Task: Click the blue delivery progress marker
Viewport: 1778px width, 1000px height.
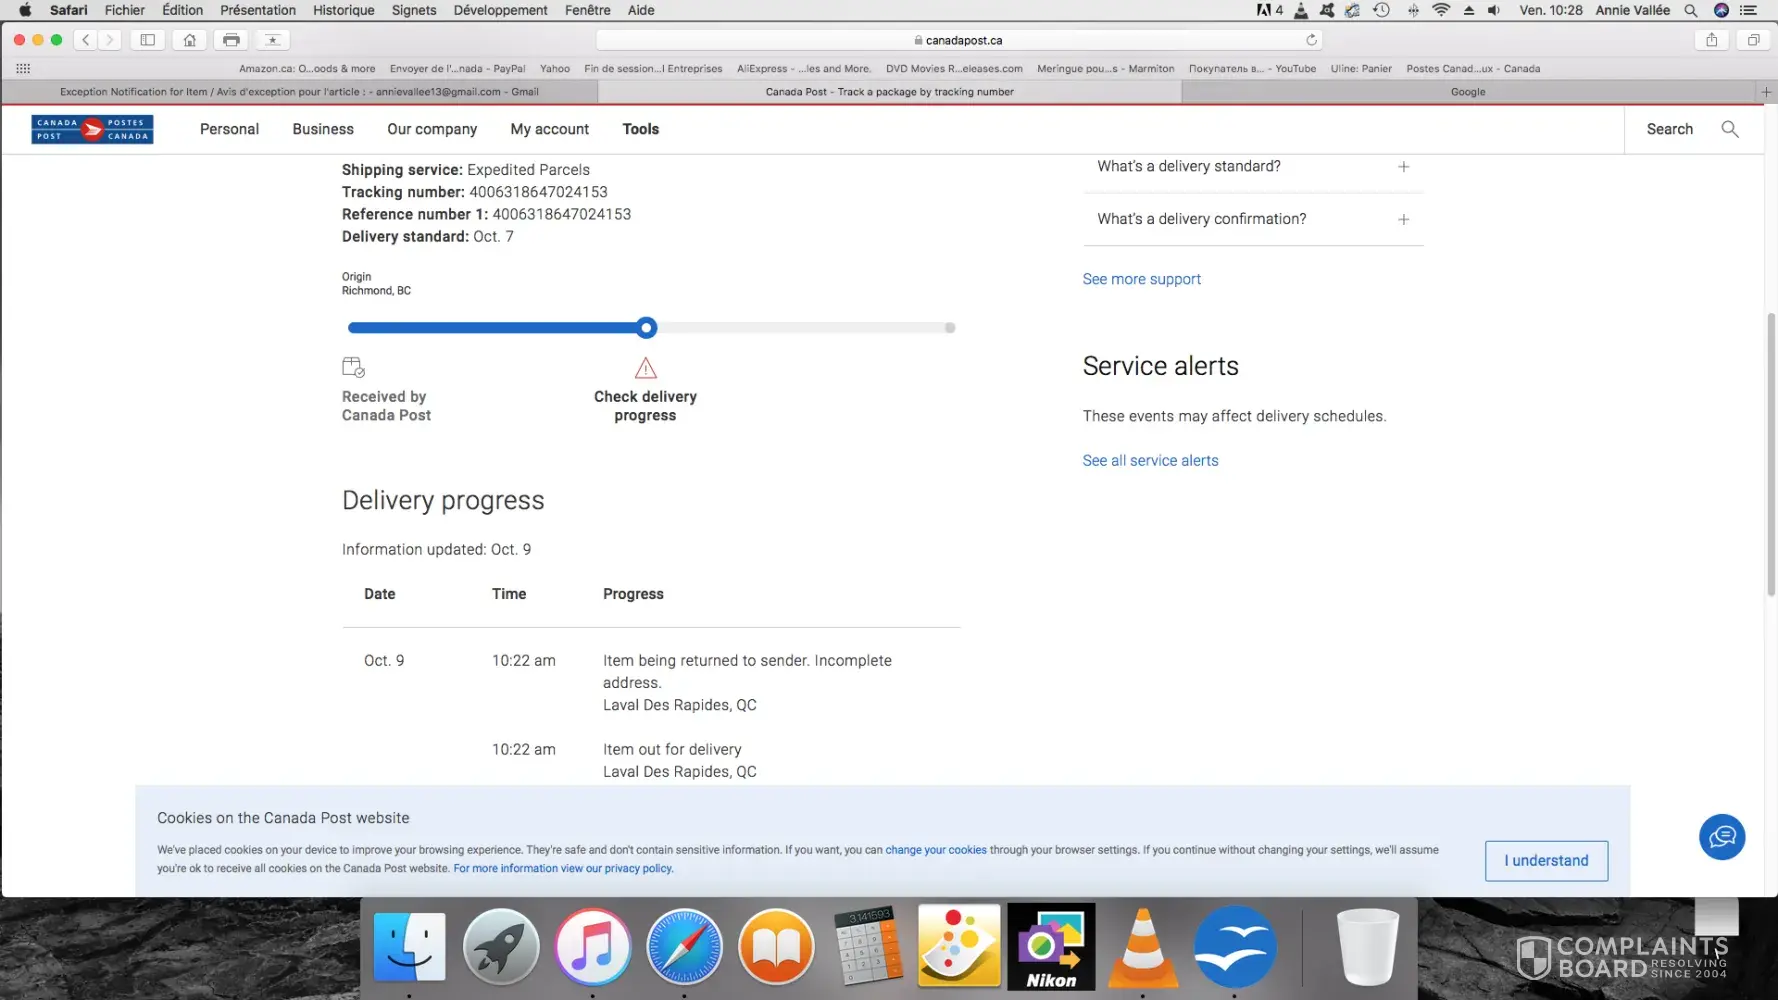Action: tap(646, 328)
